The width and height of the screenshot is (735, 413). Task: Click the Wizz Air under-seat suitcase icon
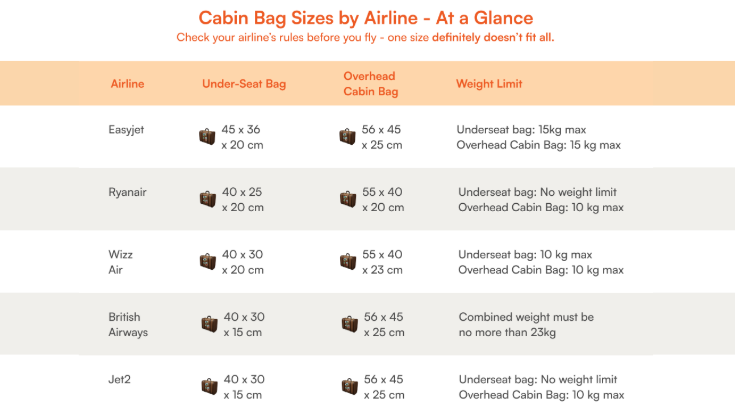pos(207,261)
